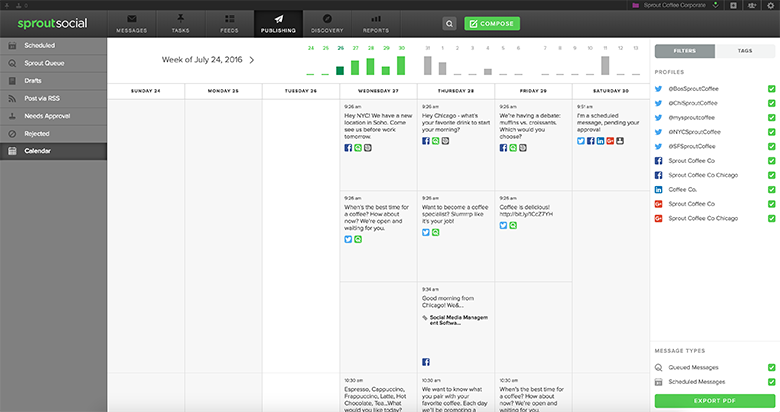This screenshot has height=412, width=780.
Task: Switch to the Tags tab in right panel
Action: coord(745,51)
